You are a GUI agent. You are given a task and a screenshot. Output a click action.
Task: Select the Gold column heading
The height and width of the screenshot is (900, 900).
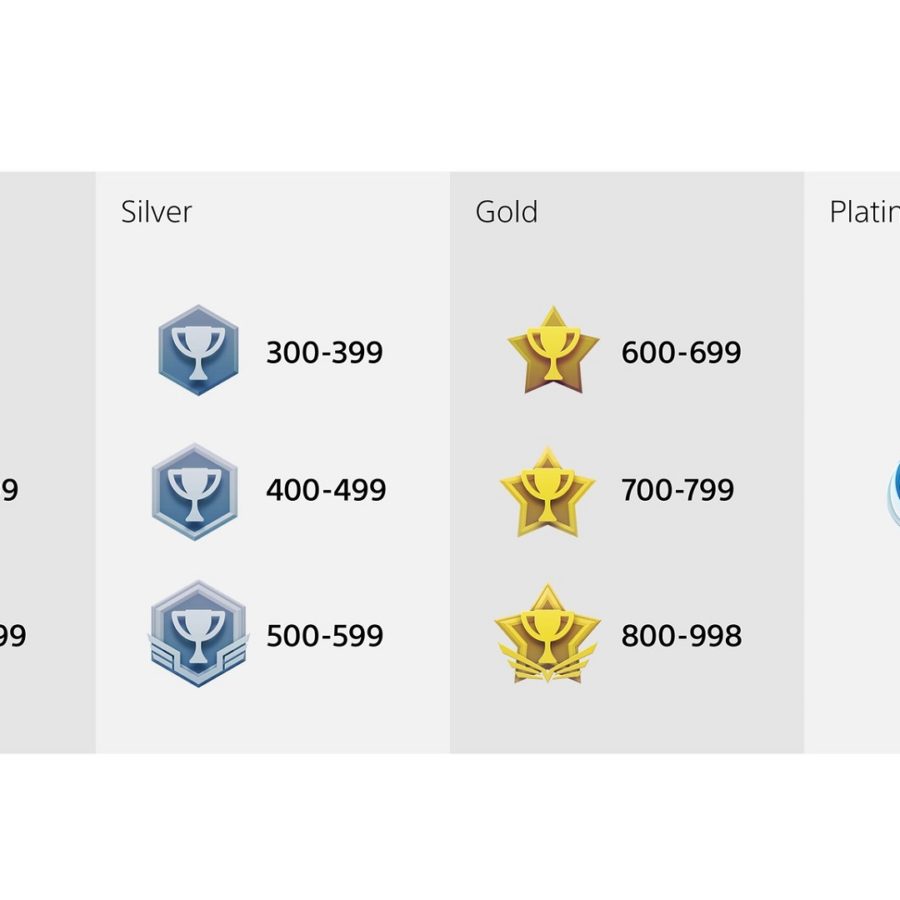[506, 212]
